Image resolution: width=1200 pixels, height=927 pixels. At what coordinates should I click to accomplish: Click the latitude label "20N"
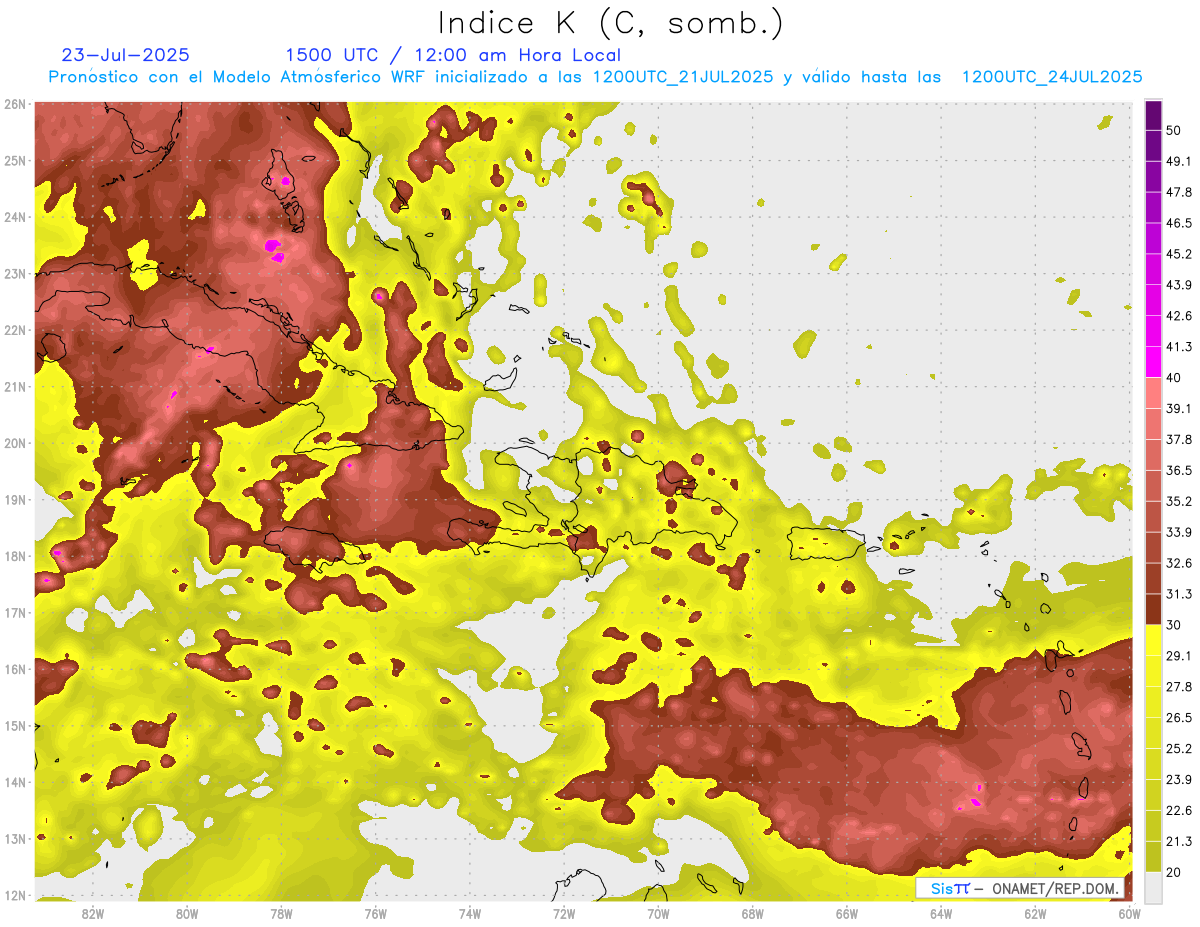click(x=14, y=443)
